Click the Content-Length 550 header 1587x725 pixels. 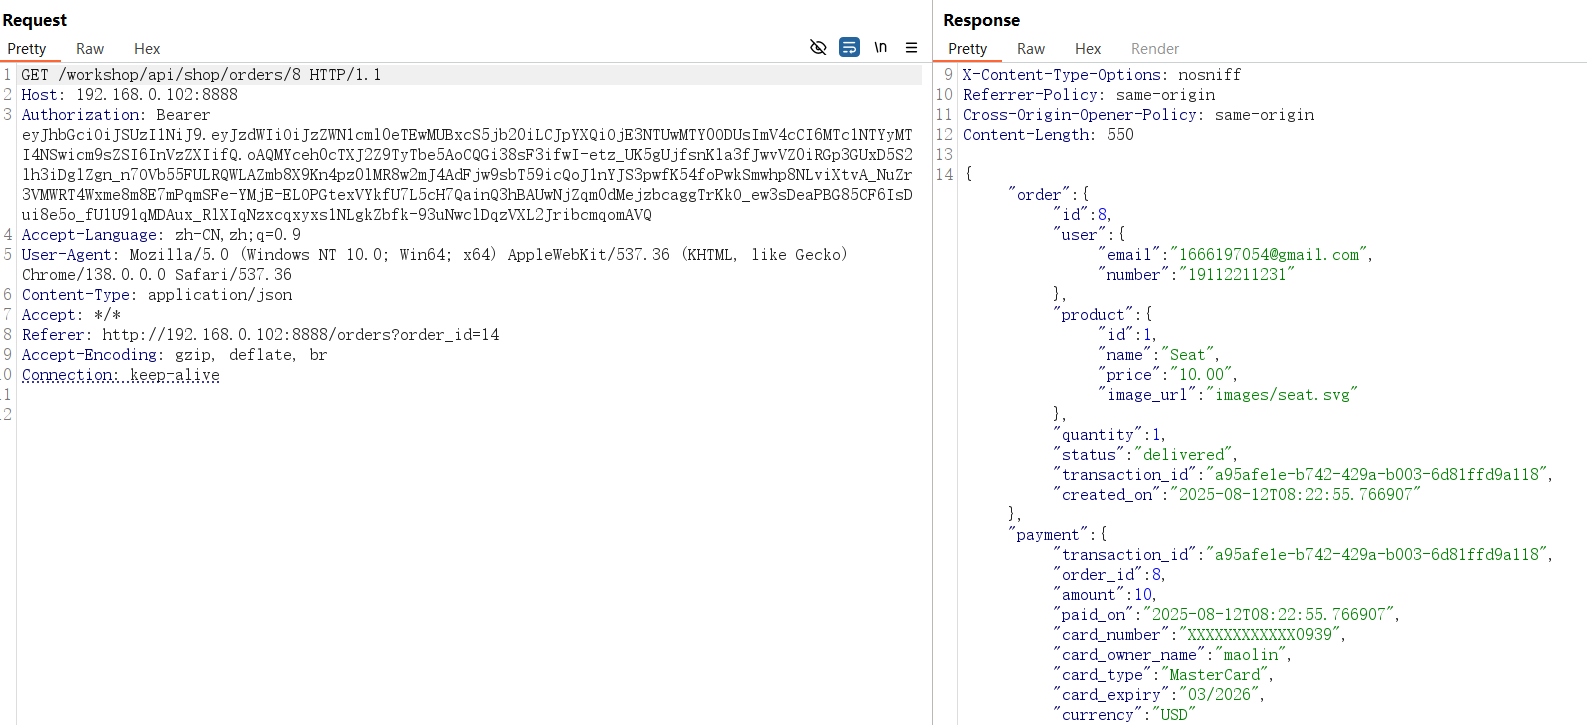pyautogui.click(x=1048, y=135)
